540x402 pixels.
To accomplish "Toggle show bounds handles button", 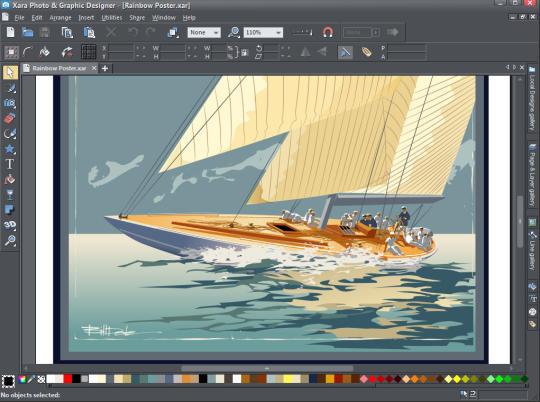I will 11,52.
